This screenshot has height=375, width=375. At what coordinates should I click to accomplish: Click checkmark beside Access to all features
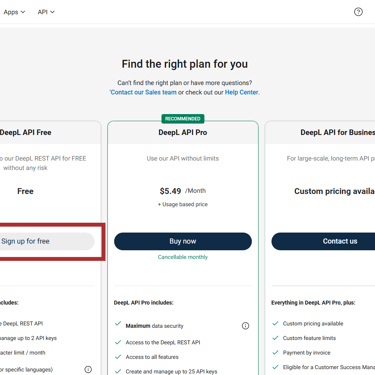[x=118, y=357]
